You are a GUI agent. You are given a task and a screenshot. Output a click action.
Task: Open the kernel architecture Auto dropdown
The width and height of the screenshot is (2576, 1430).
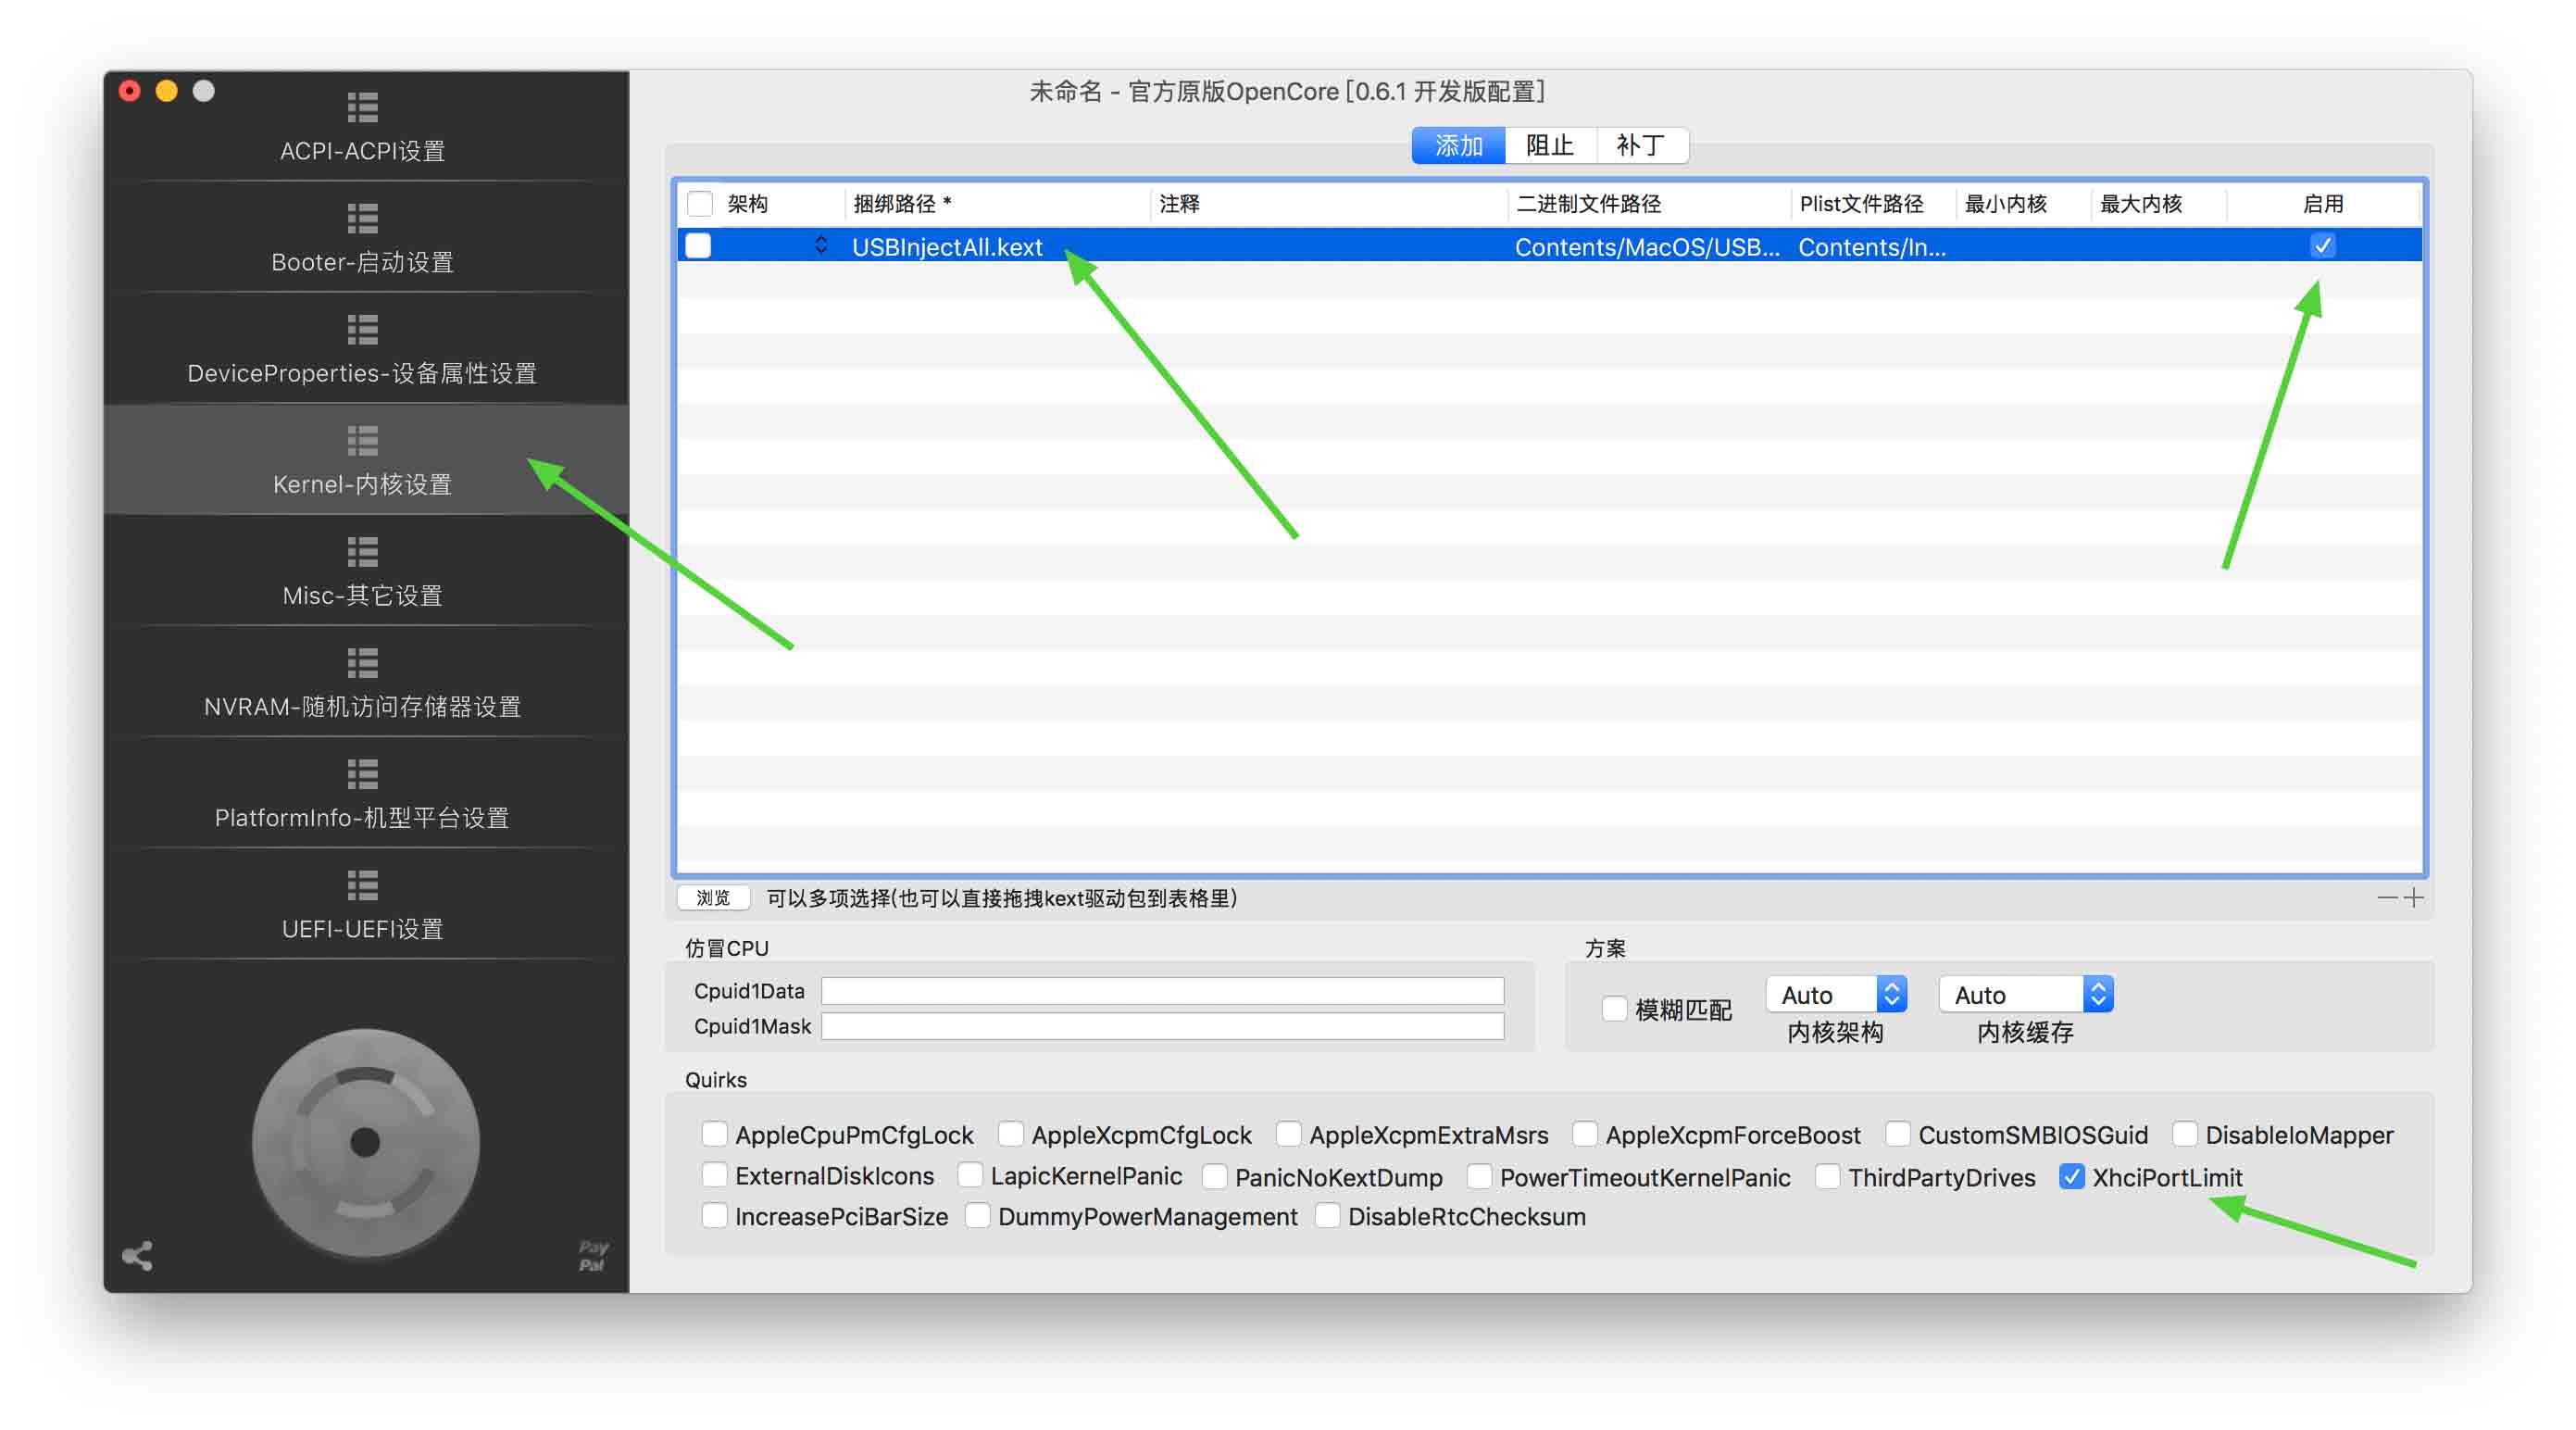click(x=1835, y=994)
